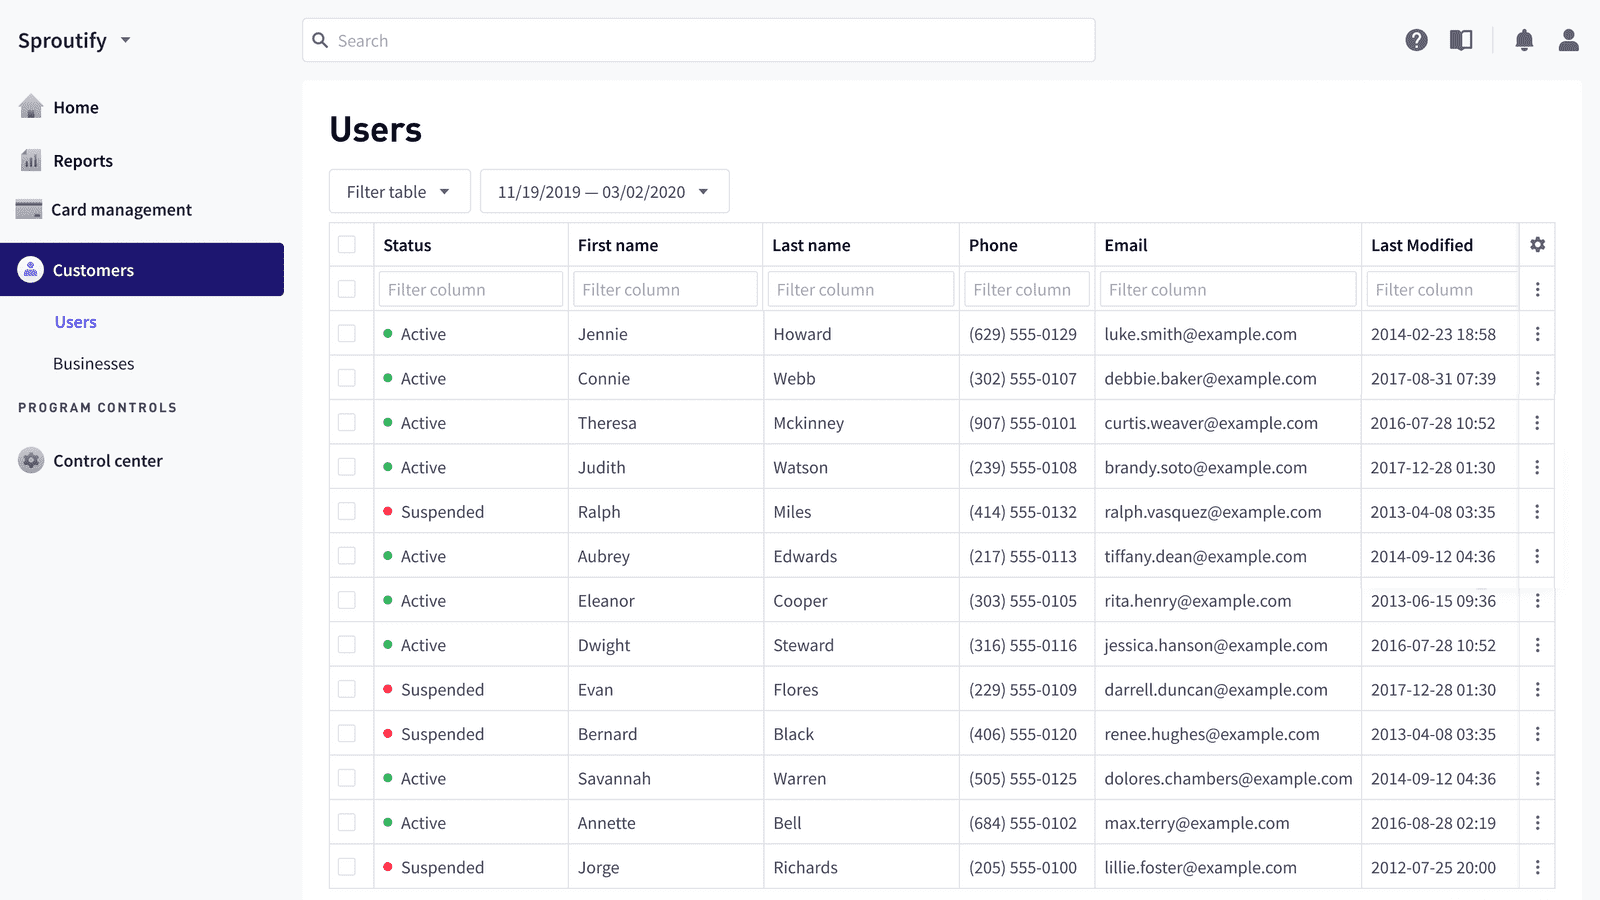Click the Home house icon

(31, 106)
